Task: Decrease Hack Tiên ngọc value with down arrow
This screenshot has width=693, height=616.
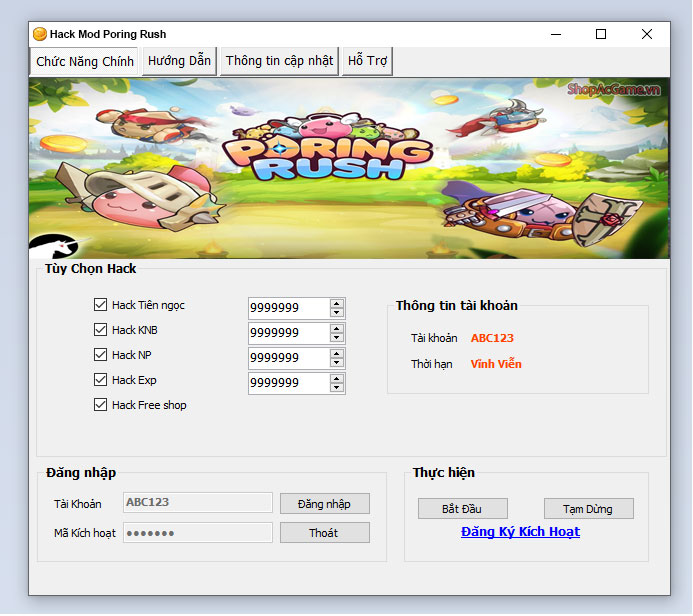Action: pos(337,312)
